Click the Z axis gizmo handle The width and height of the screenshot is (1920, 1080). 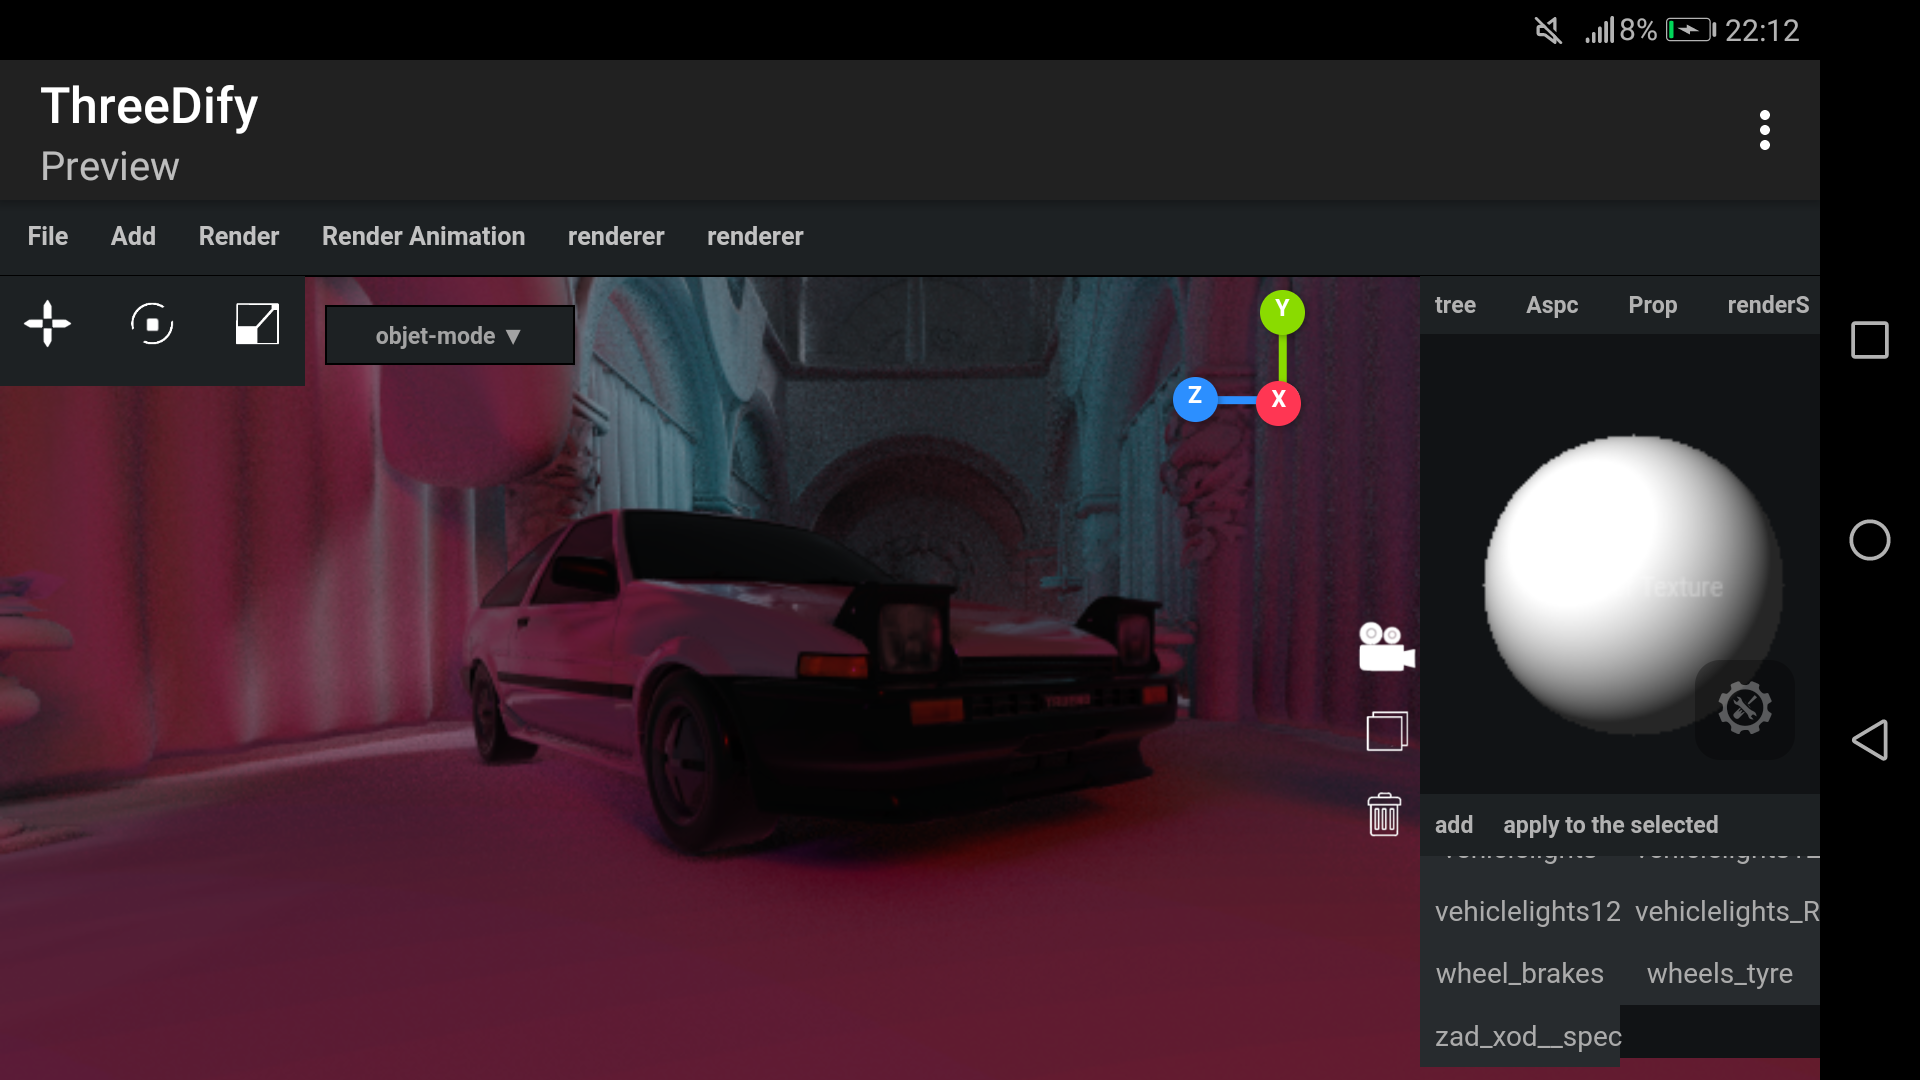(1195, 398)
